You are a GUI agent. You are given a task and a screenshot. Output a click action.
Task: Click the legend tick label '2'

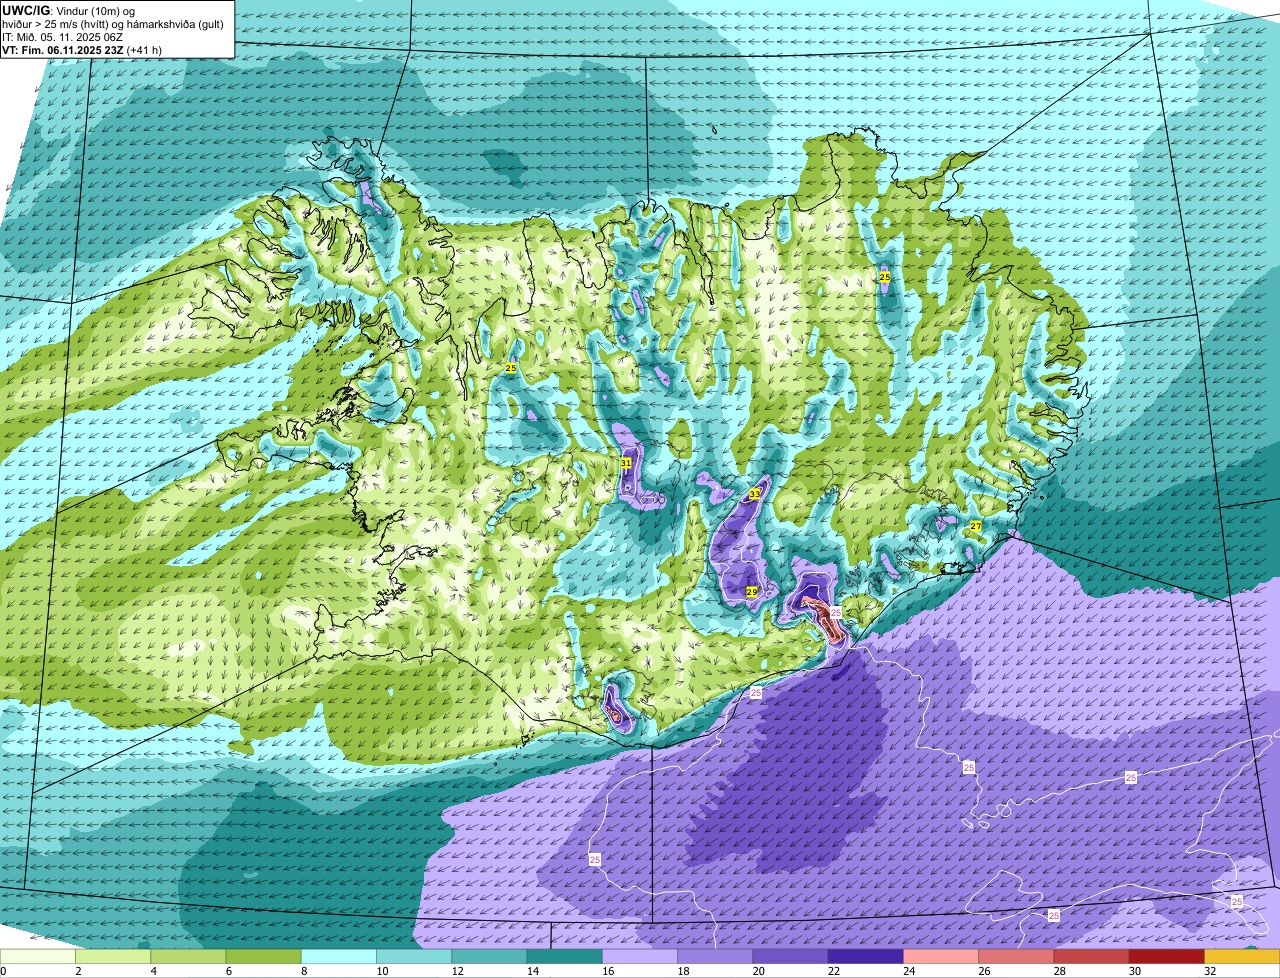77,971
